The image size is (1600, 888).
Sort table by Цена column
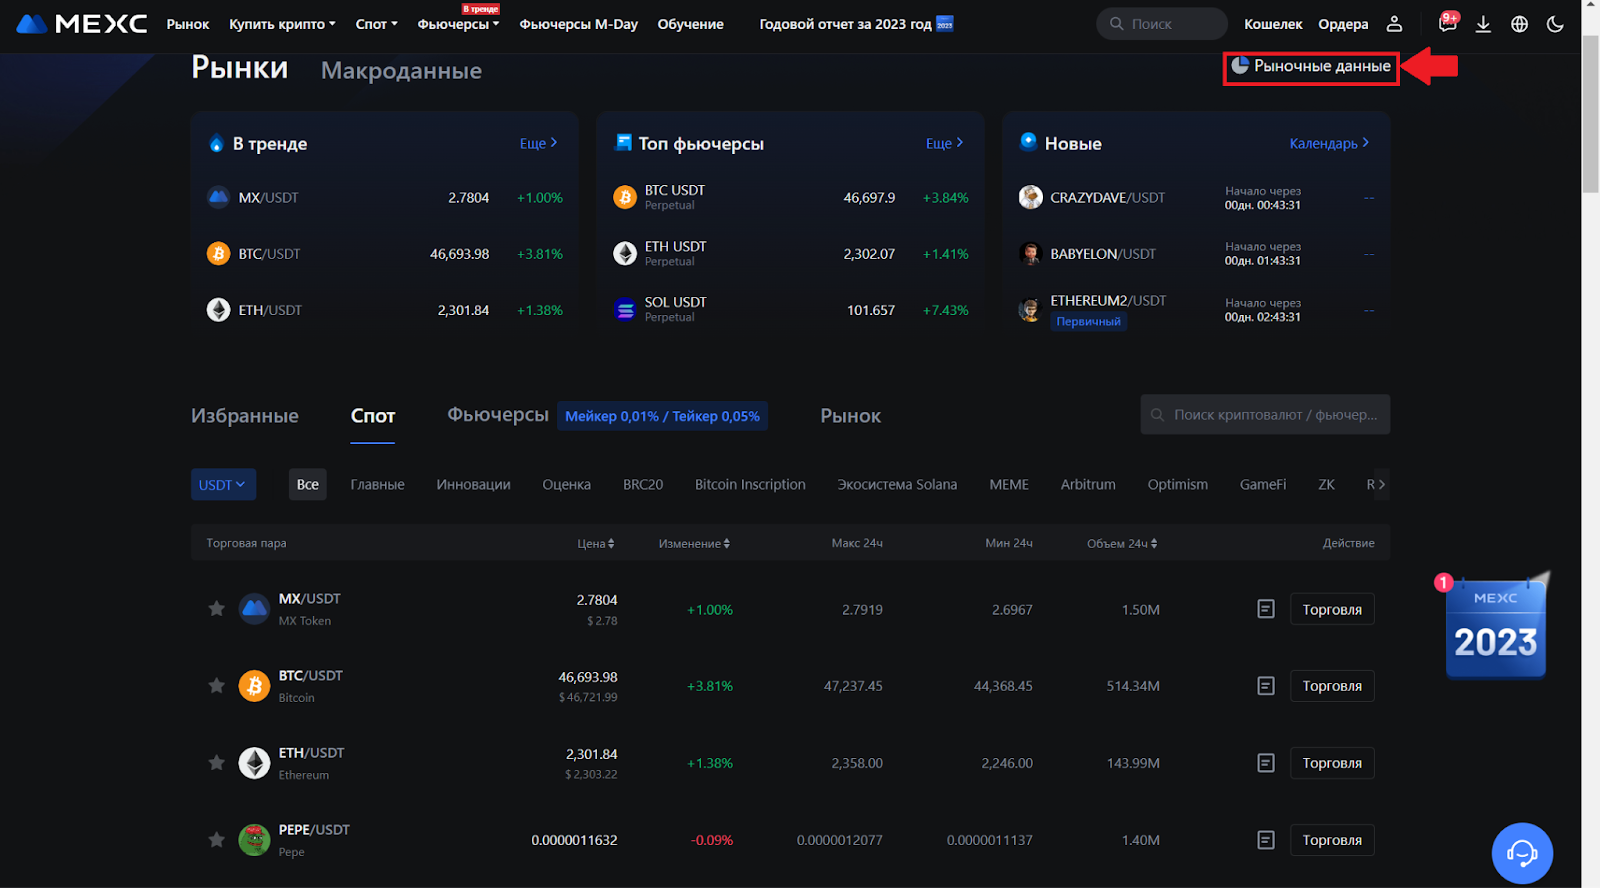(596, 543)
